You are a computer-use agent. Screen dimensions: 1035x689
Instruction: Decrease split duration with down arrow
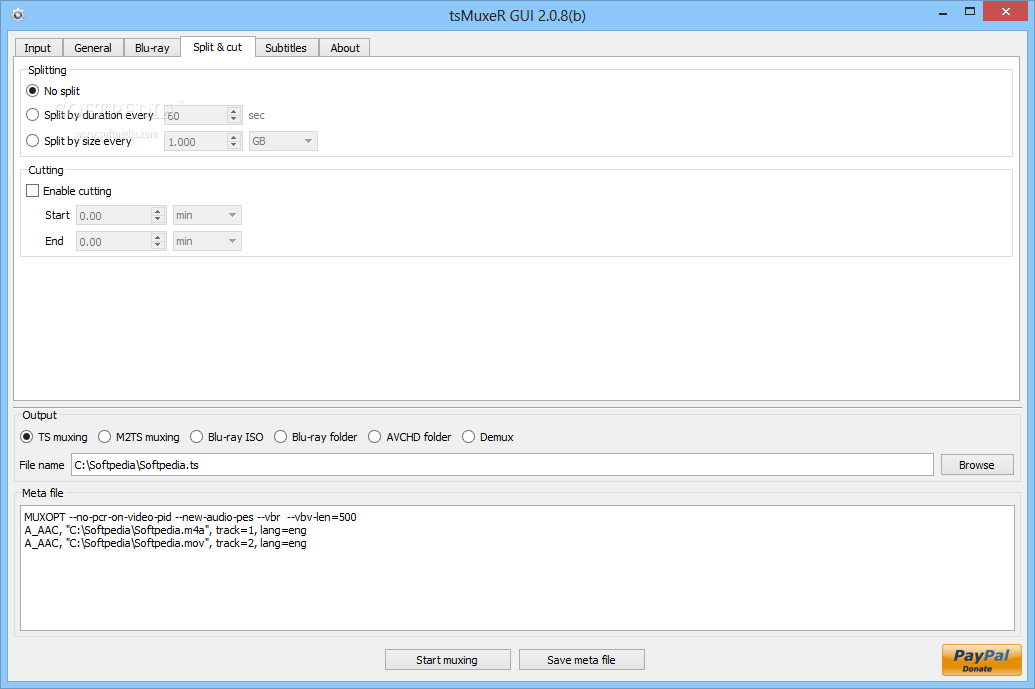tap(234, 119)
